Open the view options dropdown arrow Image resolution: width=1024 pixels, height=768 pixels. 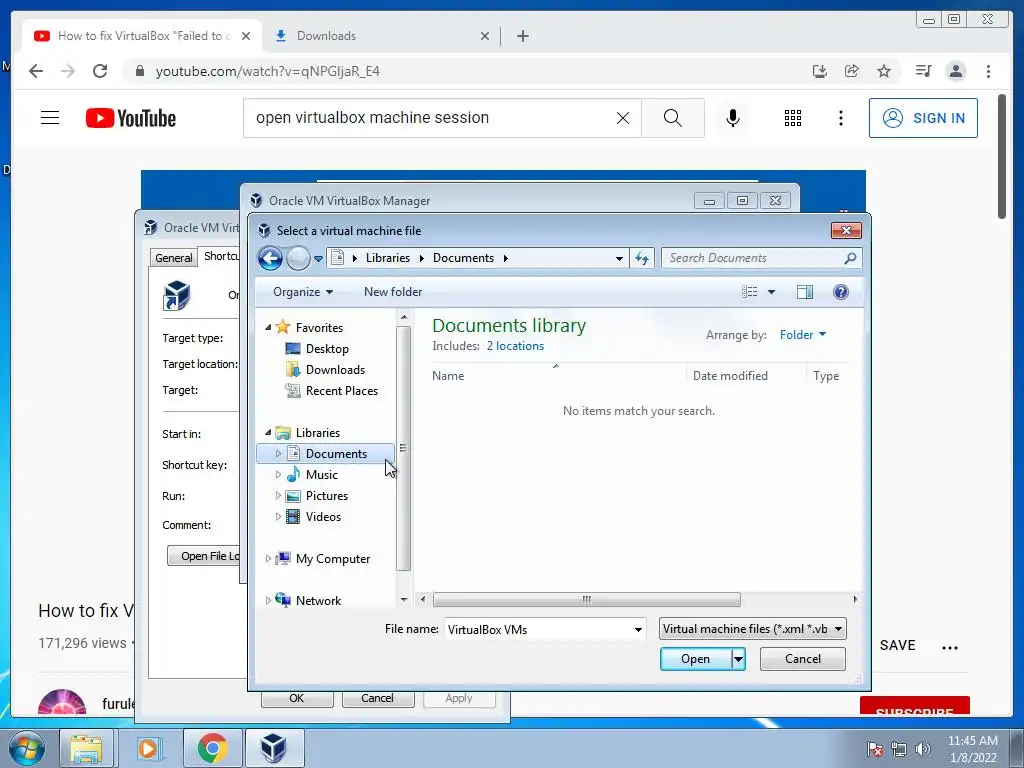[771, 292]
